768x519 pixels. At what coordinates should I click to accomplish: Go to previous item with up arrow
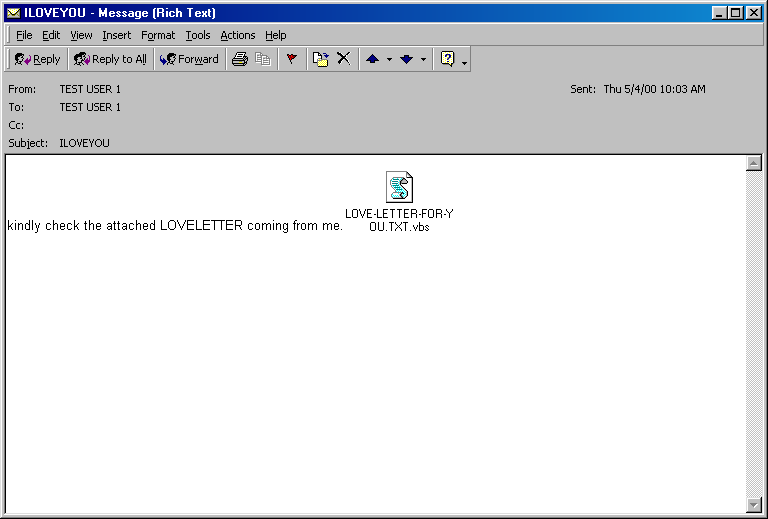point(372,59)
